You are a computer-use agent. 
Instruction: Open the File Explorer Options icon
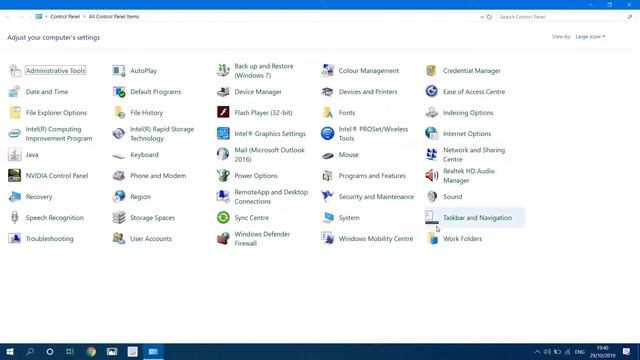point(15,112)
